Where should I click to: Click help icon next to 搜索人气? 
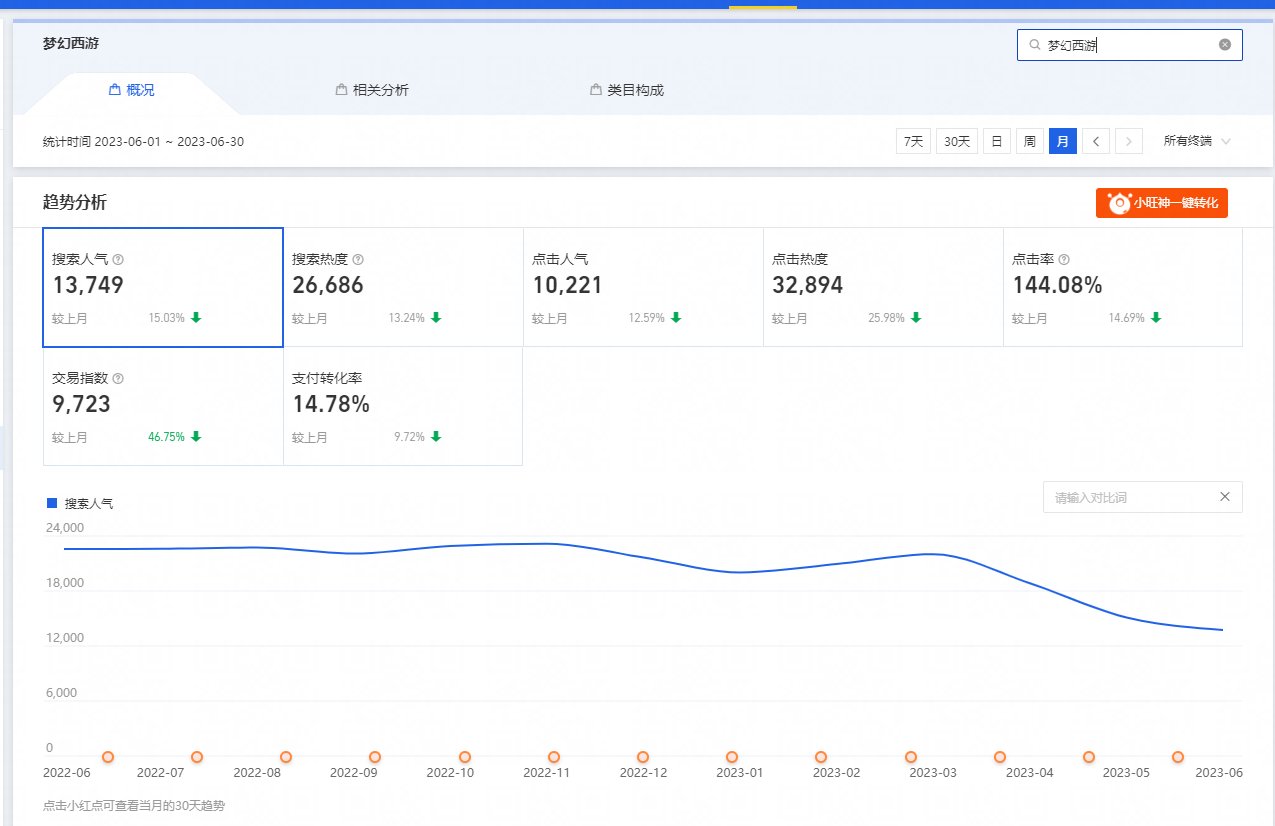(119, 260)
